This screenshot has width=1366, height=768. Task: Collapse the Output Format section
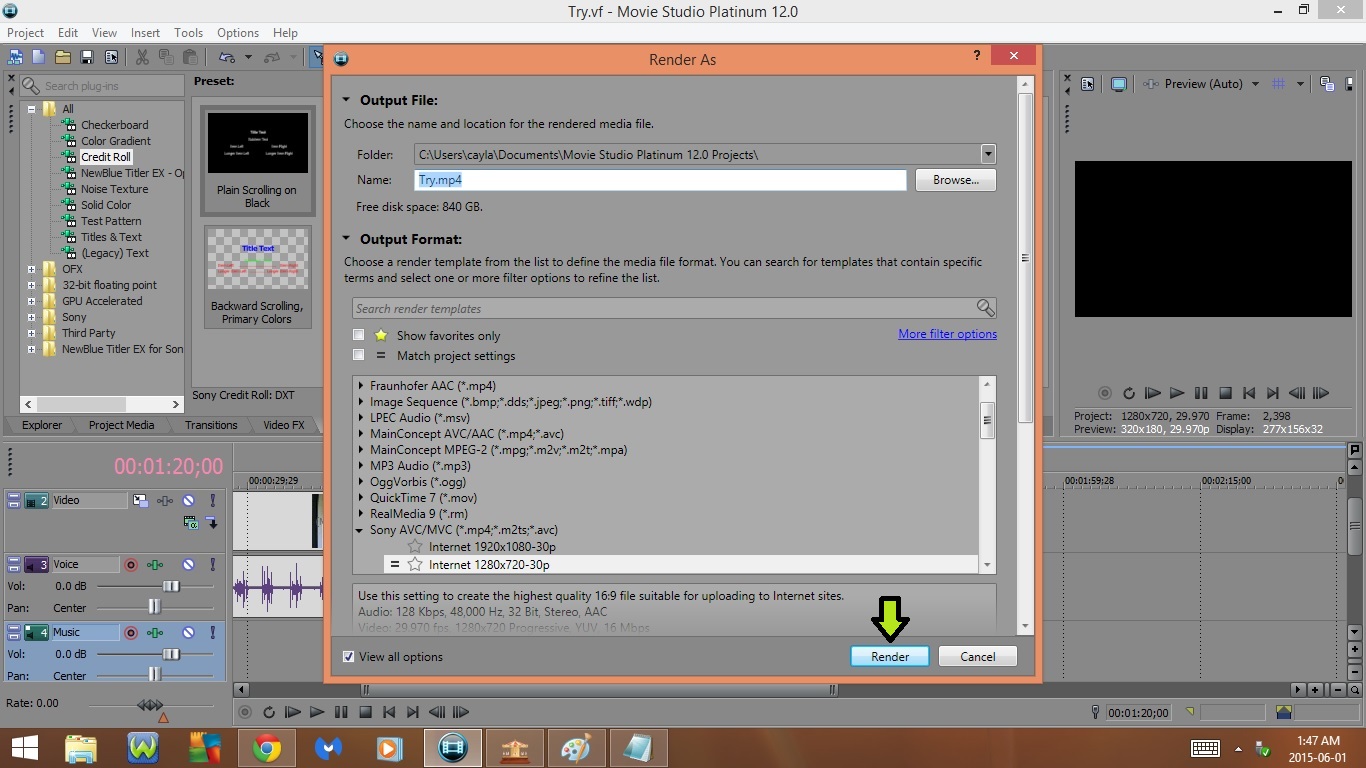(347, 239)
